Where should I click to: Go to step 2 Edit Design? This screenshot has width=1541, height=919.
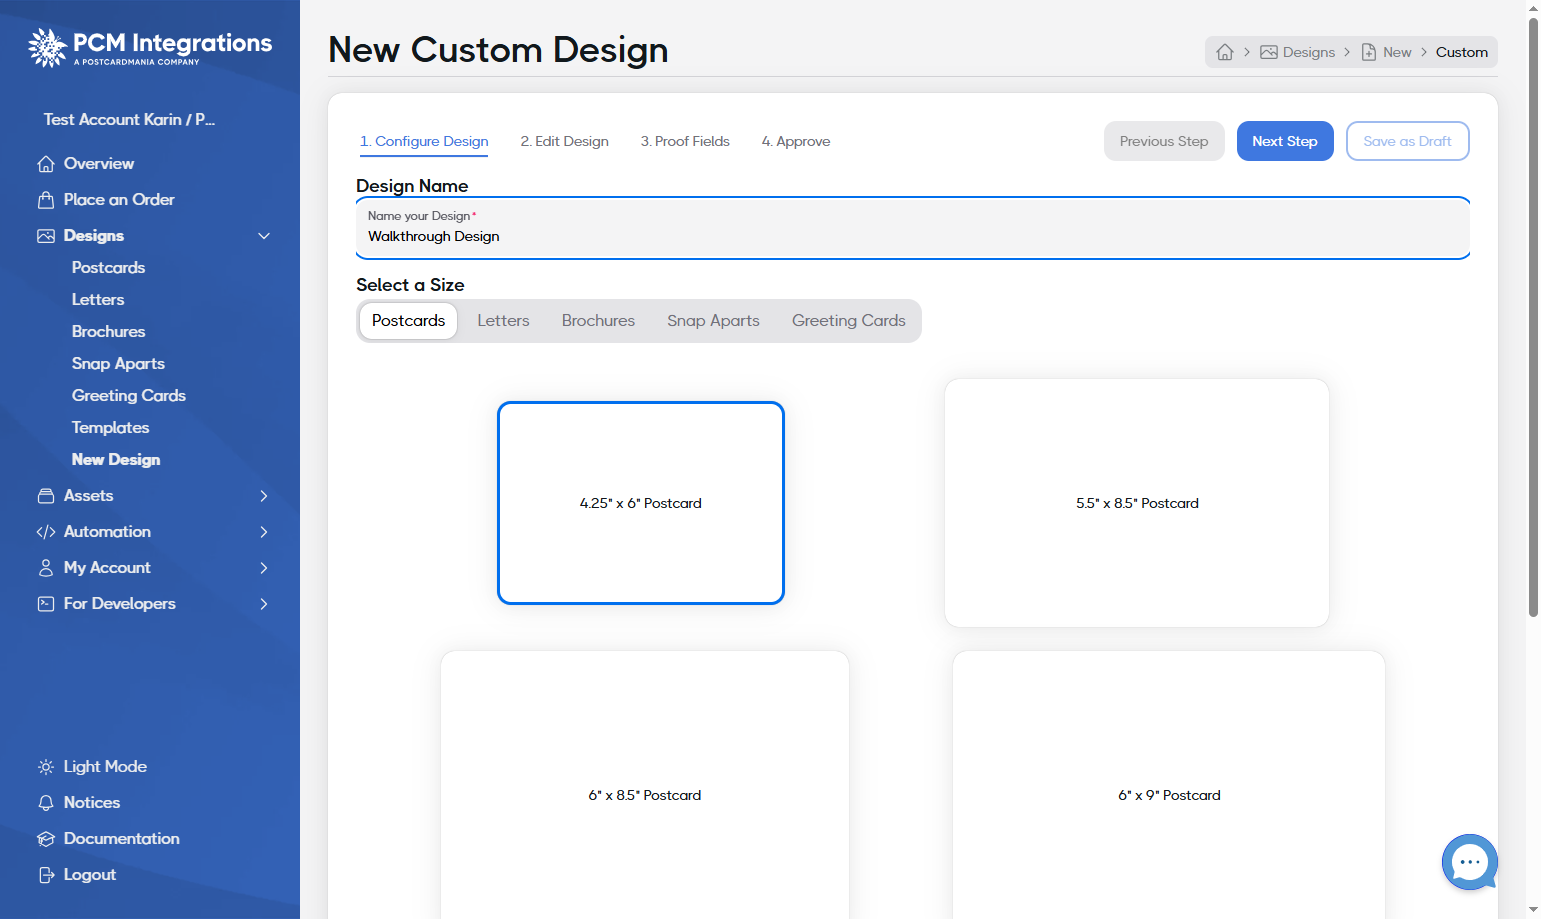coord(564,142)
